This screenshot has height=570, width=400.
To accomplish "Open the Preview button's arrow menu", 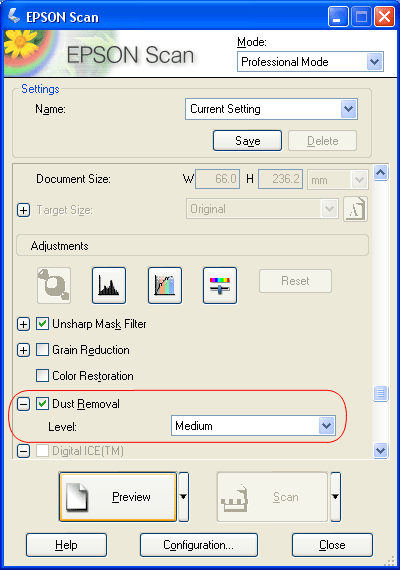I will pyautogui.click(x=184, y=497).
